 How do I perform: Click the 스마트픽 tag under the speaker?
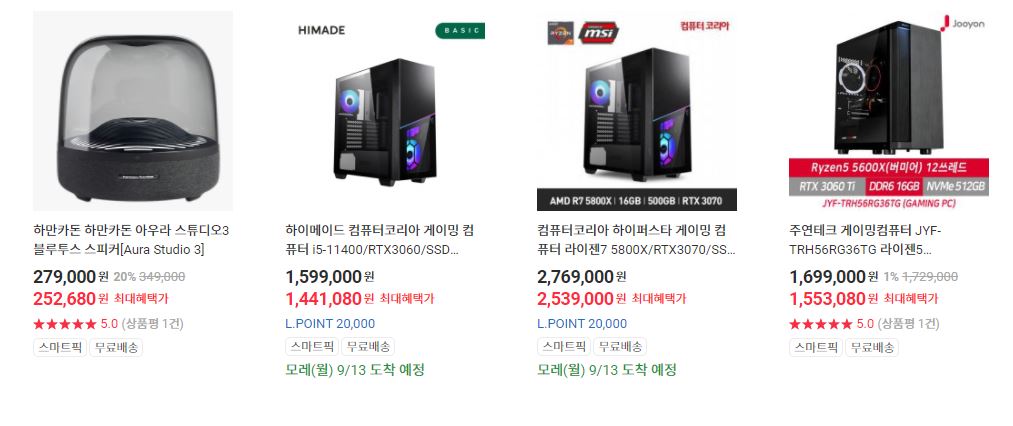point(60,347)
